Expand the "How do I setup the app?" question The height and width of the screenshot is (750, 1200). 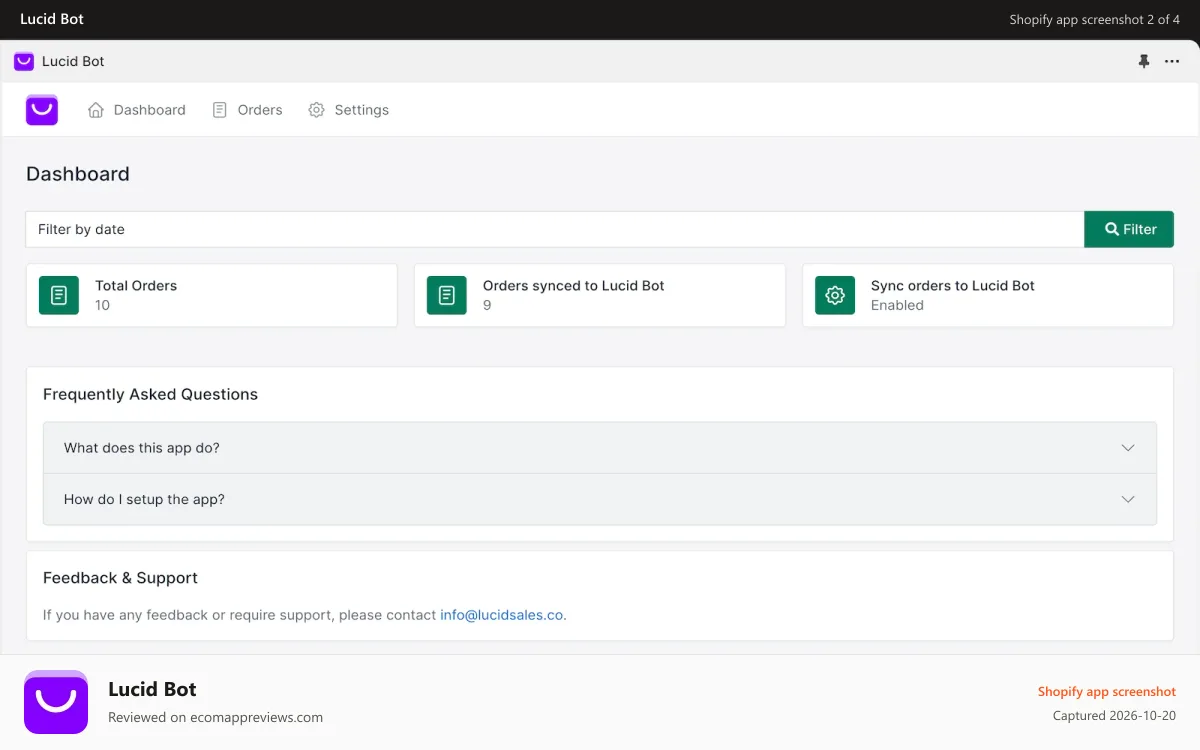pyautogui.click(x=600, y=499)
